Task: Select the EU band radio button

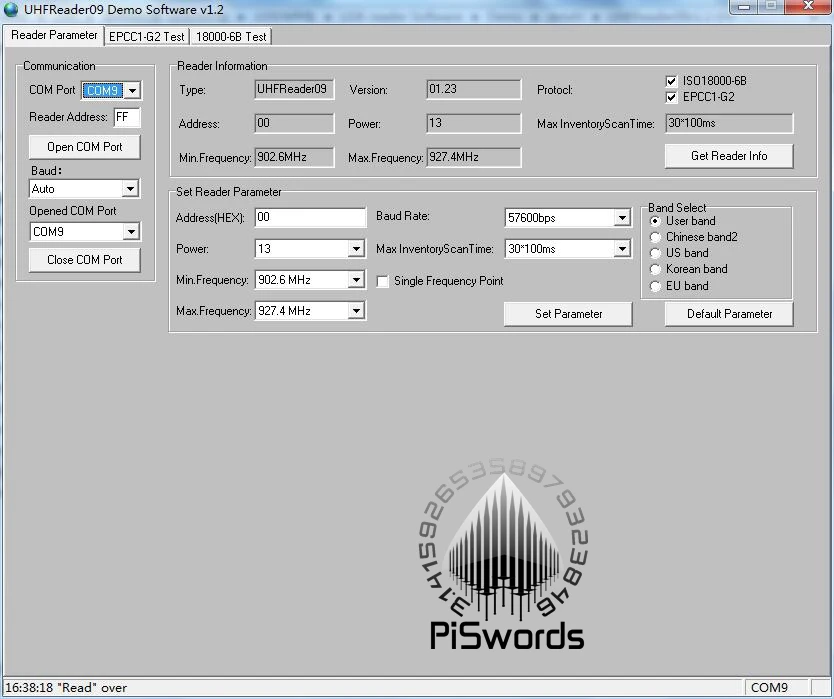Action: [x=655, y=286]
